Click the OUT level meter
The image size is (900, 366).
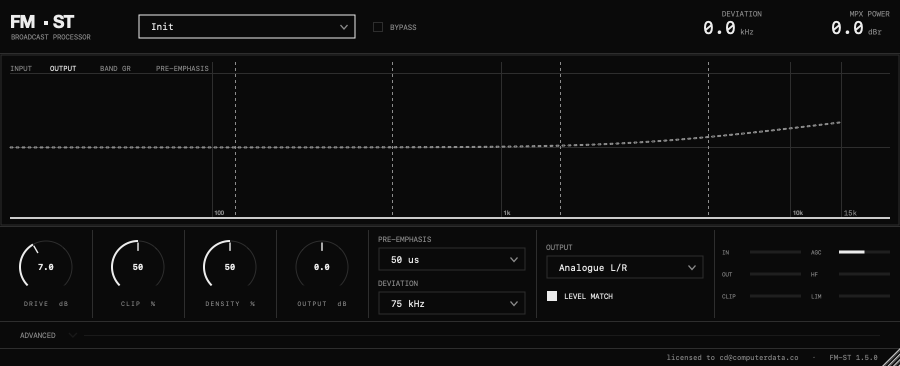pos(775,274)
